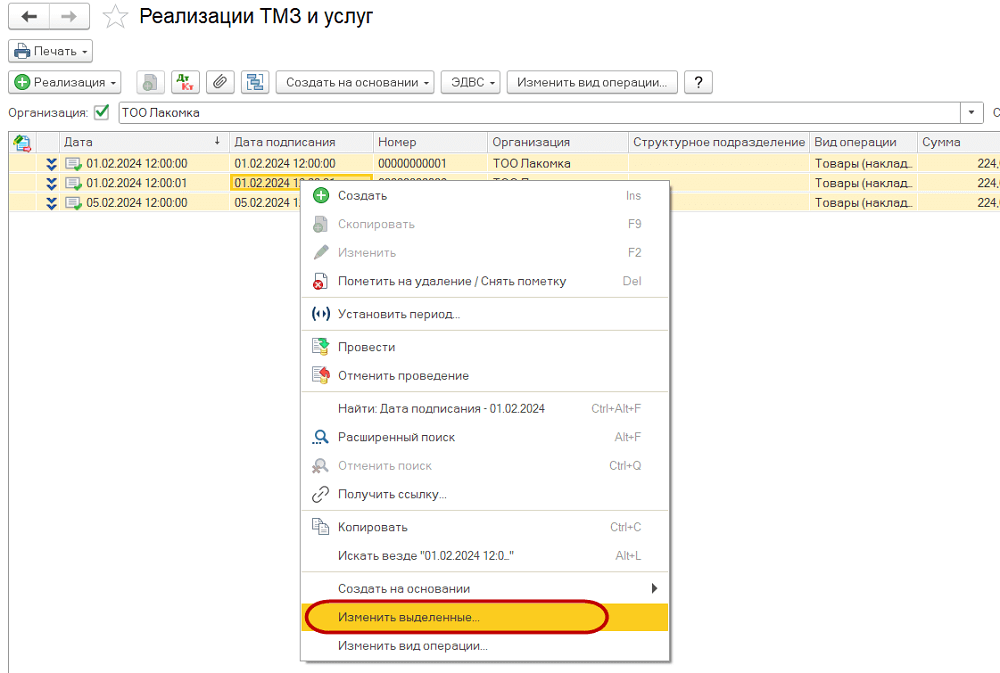This screenshot has height=673, width=1000.
Task: Click the Вид операции column header
Action: coord(864,142)
